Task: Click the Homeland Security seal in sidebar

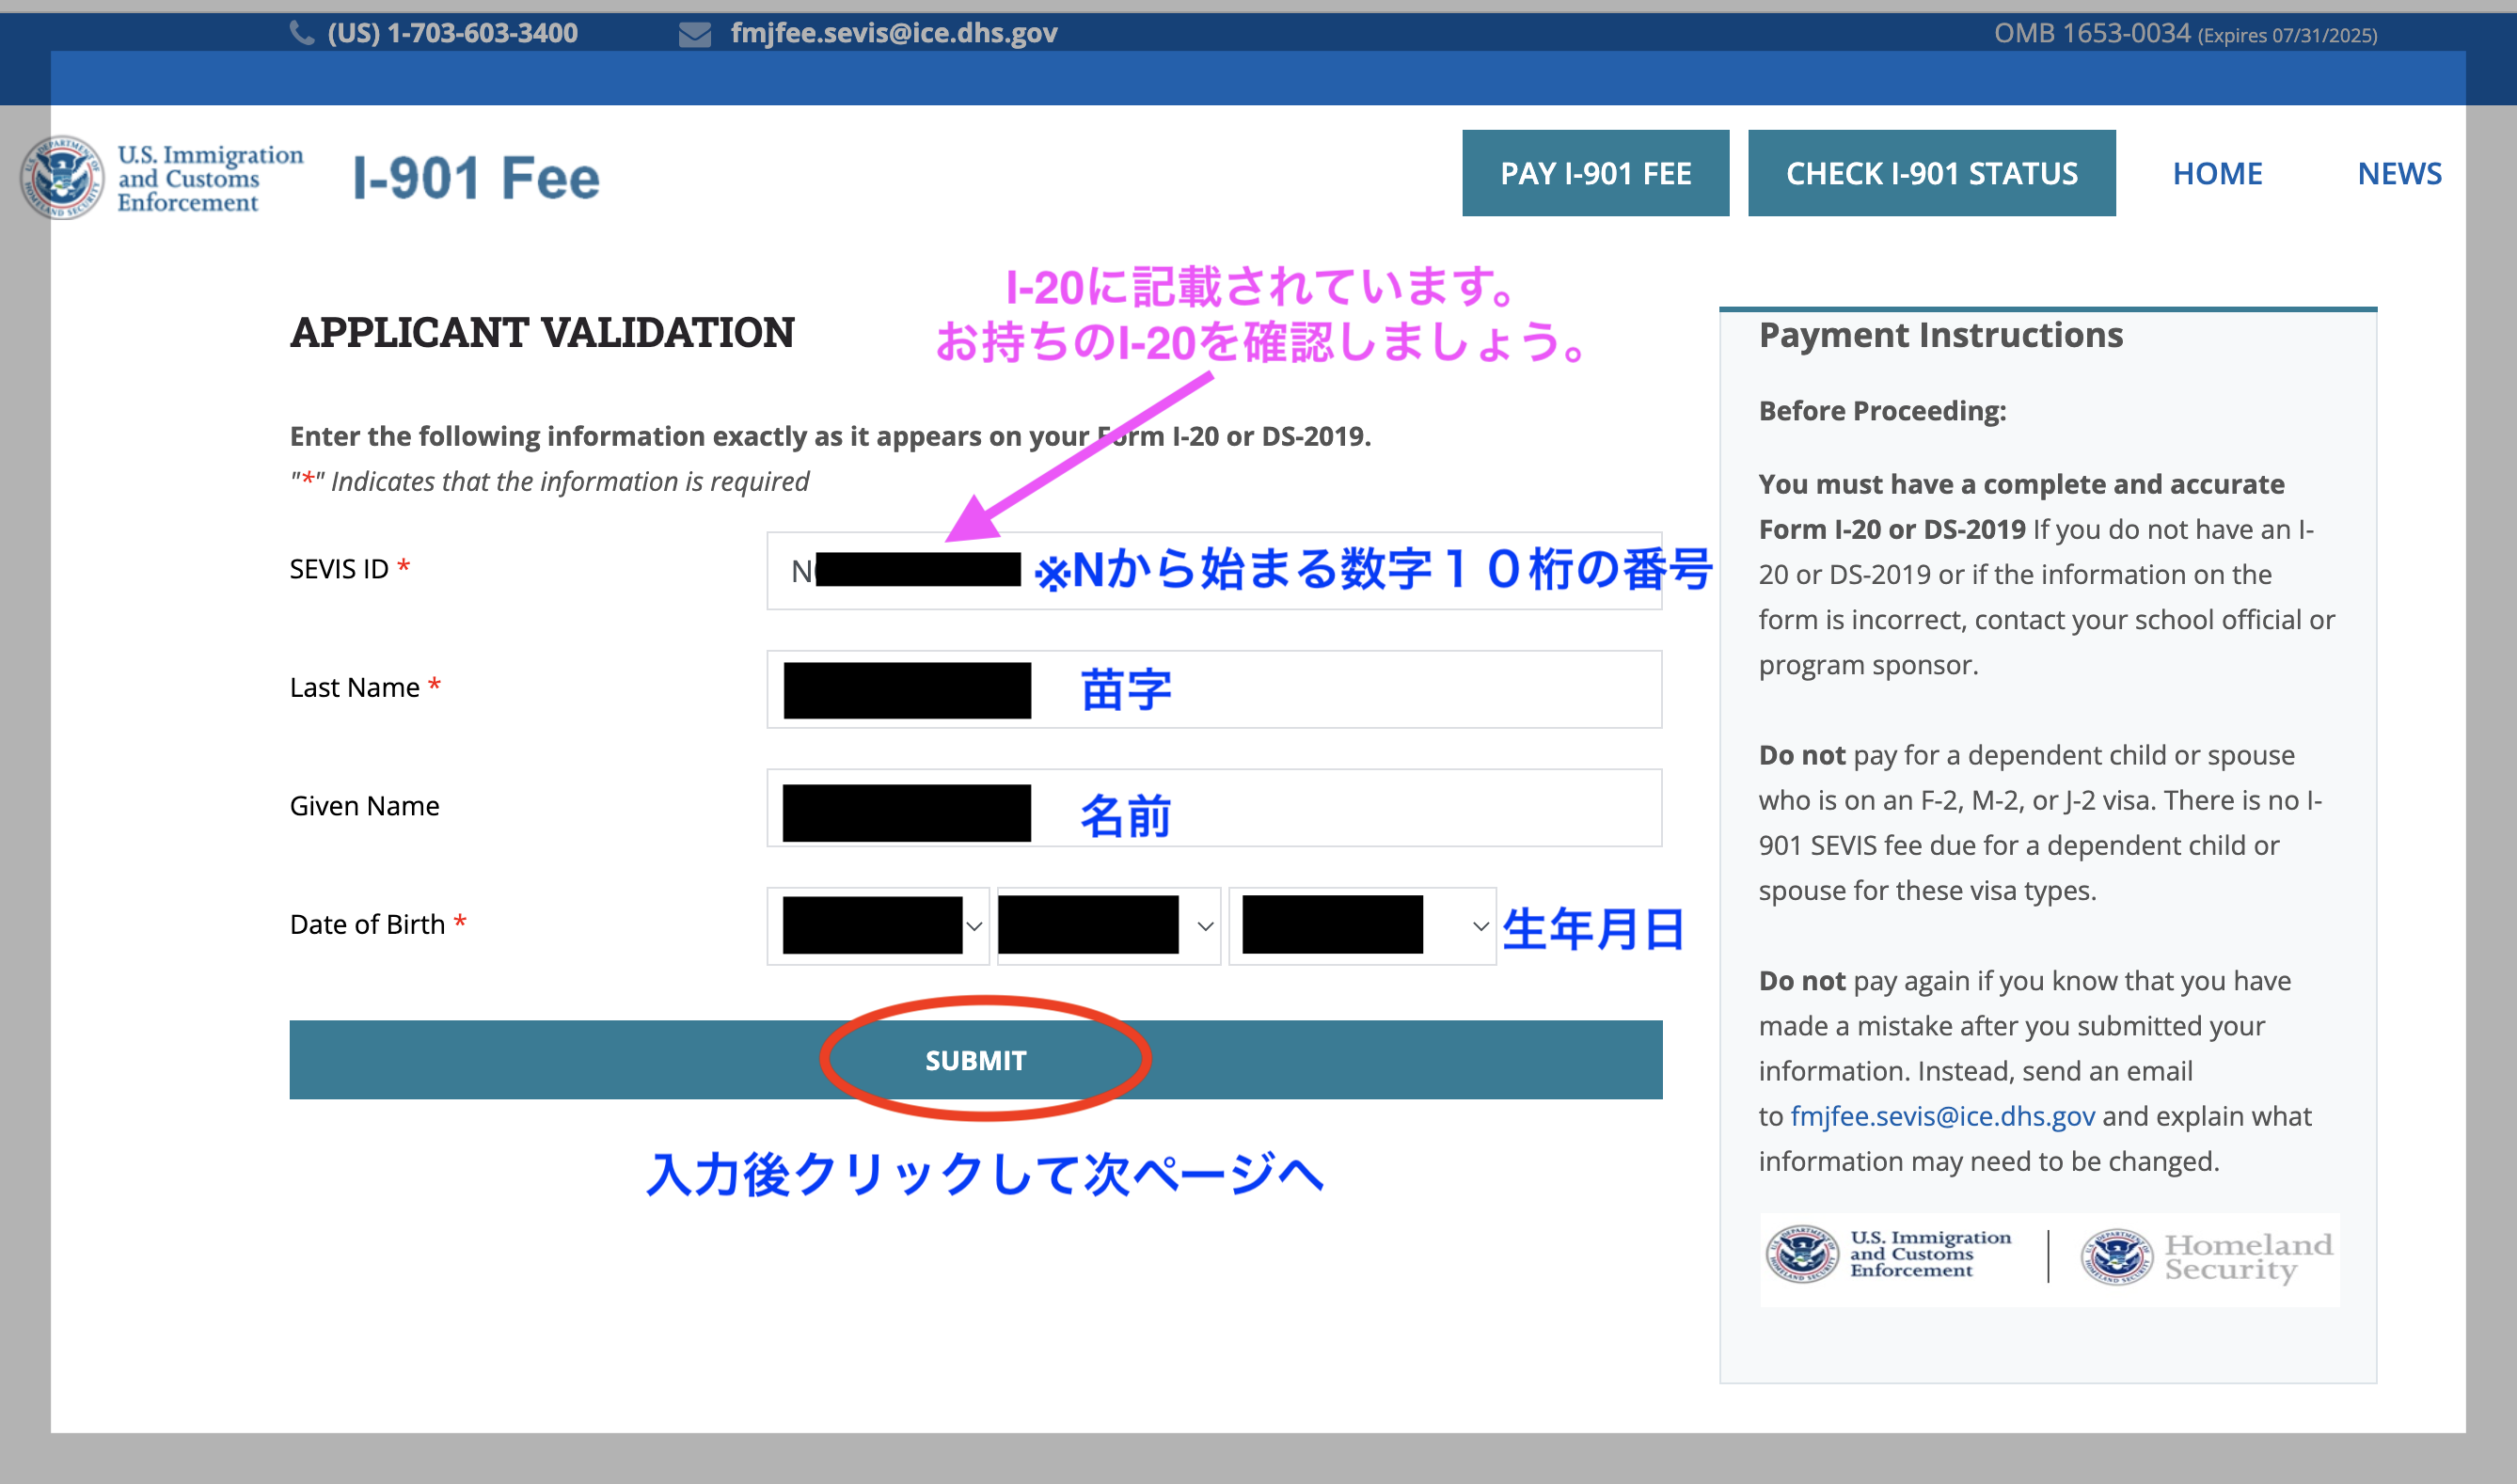Action: click(x=2116, y=1257)
